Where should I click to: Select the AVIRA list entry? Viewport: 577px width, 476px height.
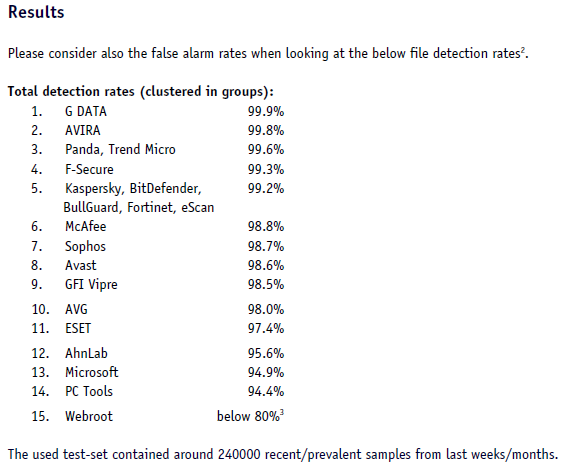82,130
